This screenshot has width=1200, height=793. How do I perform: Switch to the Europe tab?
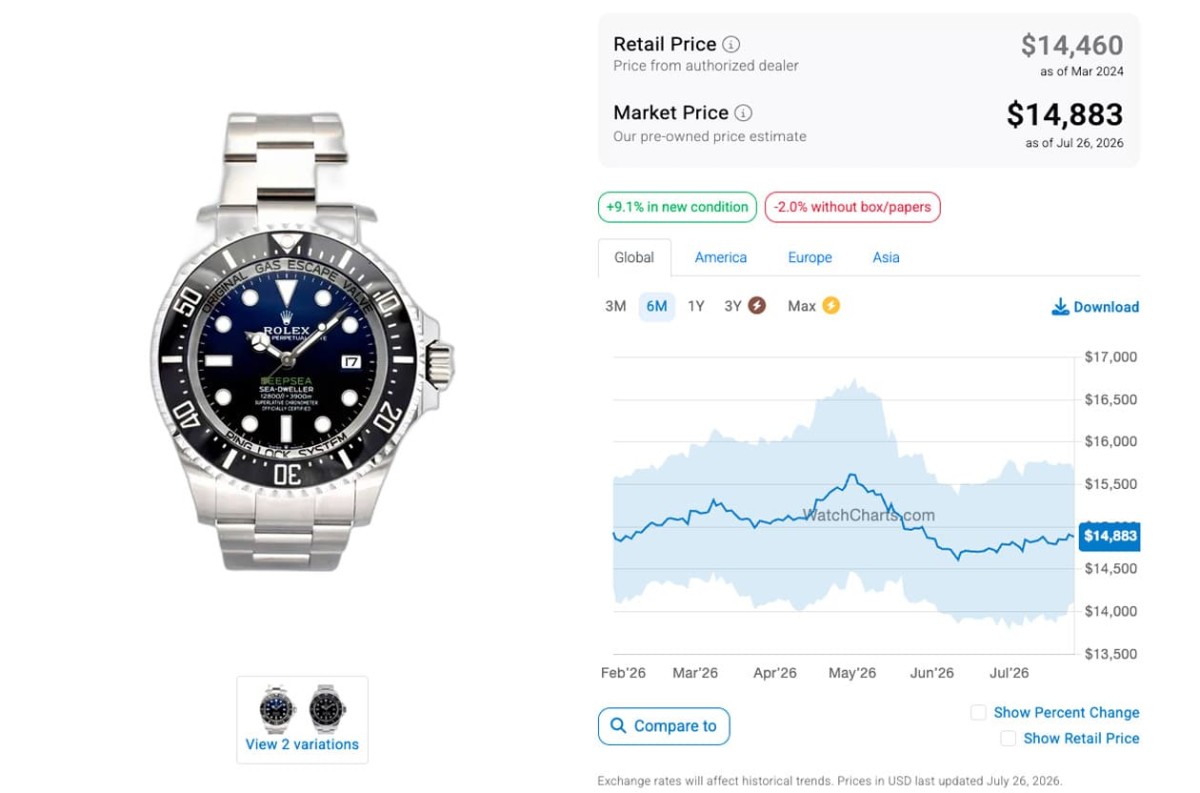click(810, 257)
